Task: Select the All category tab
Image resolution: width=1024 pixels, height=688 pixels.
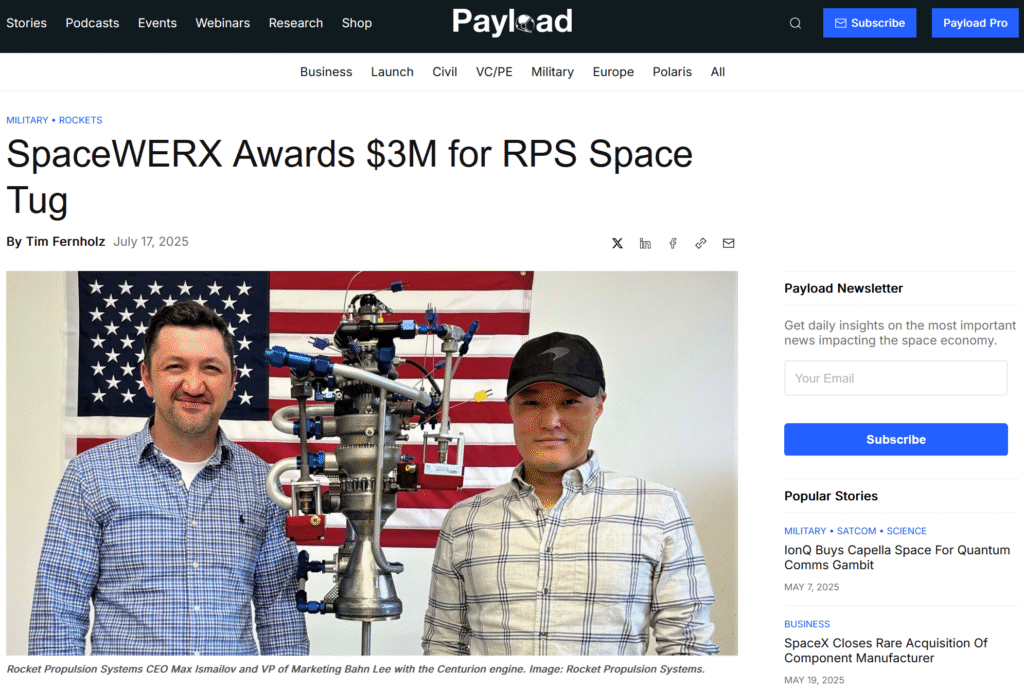Action: pos(718,72)
